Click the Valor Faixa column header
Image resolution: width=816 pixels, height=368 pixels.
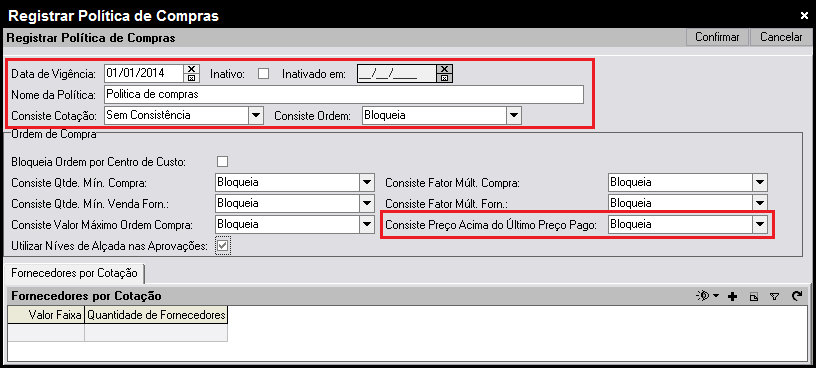tap(46, 315)
